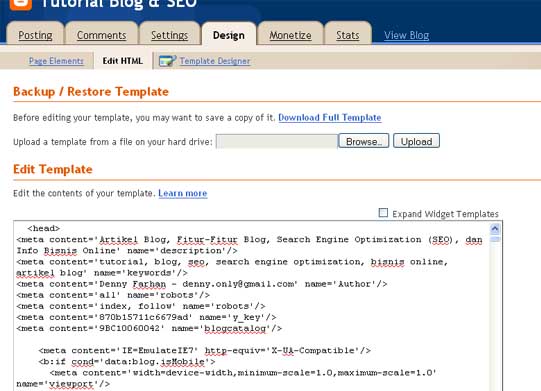Screen dimensions: 541x391
Task: Click scroll-up arrow of template editor
Action: (x=495, y=229)
